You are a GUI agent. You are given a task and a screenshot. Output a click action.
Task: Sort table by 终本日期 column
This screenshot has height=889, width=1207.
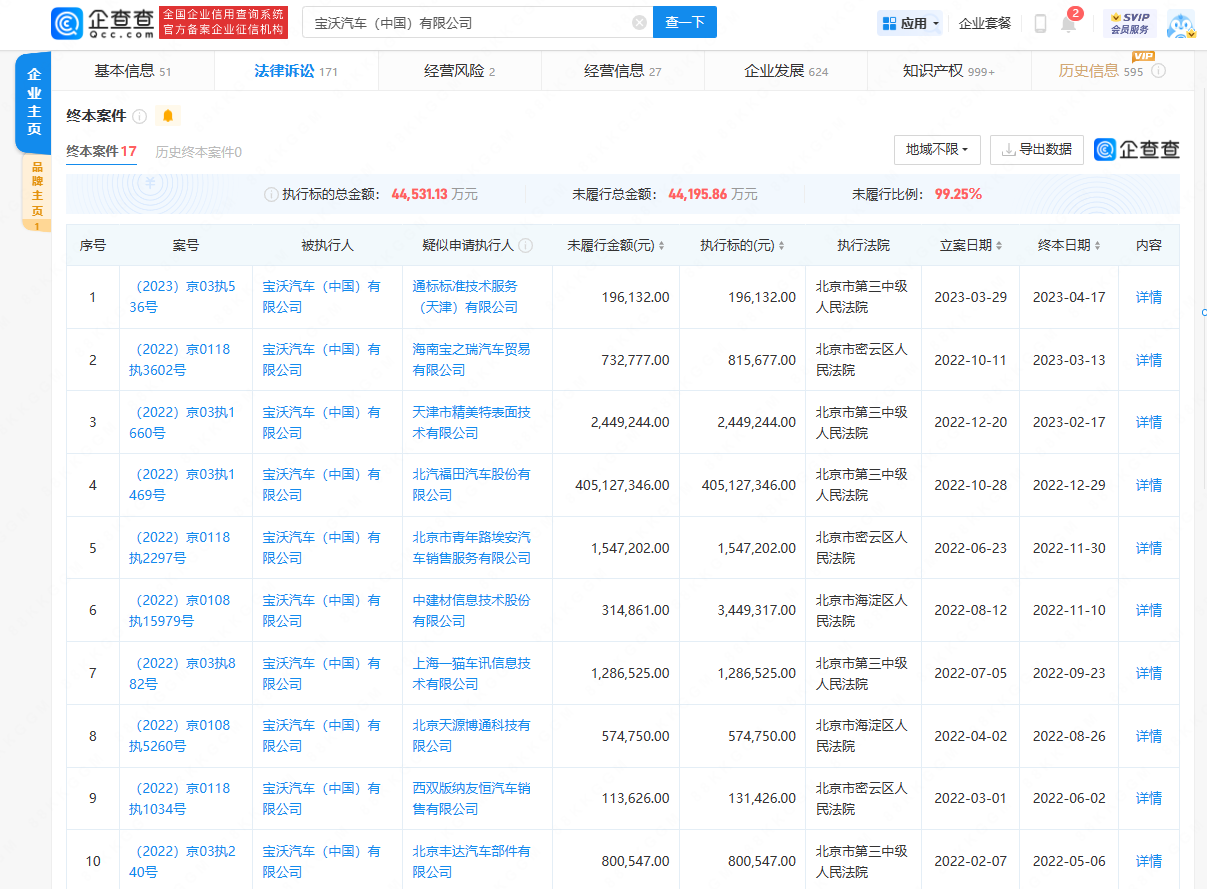pyautogui.click(x=1068, y=245)
